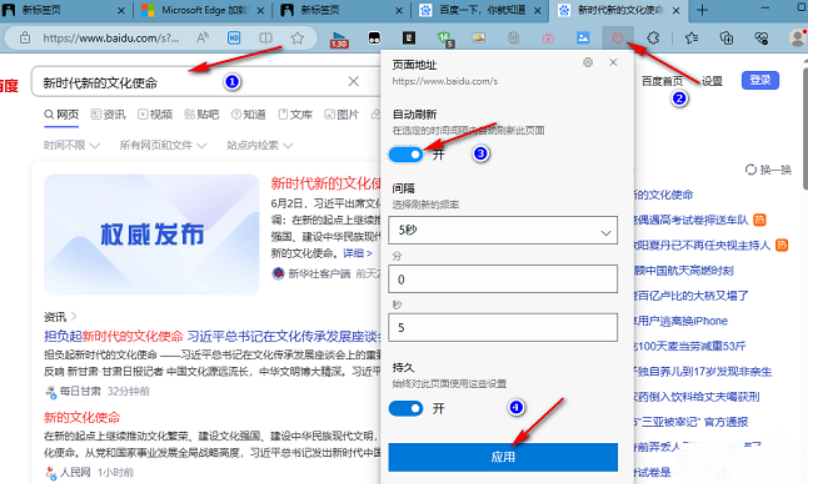The height and width of the screenshot is (484, 813).
Task: Click the 权威发布 thumbnail image
Action: tap(151, 234)
